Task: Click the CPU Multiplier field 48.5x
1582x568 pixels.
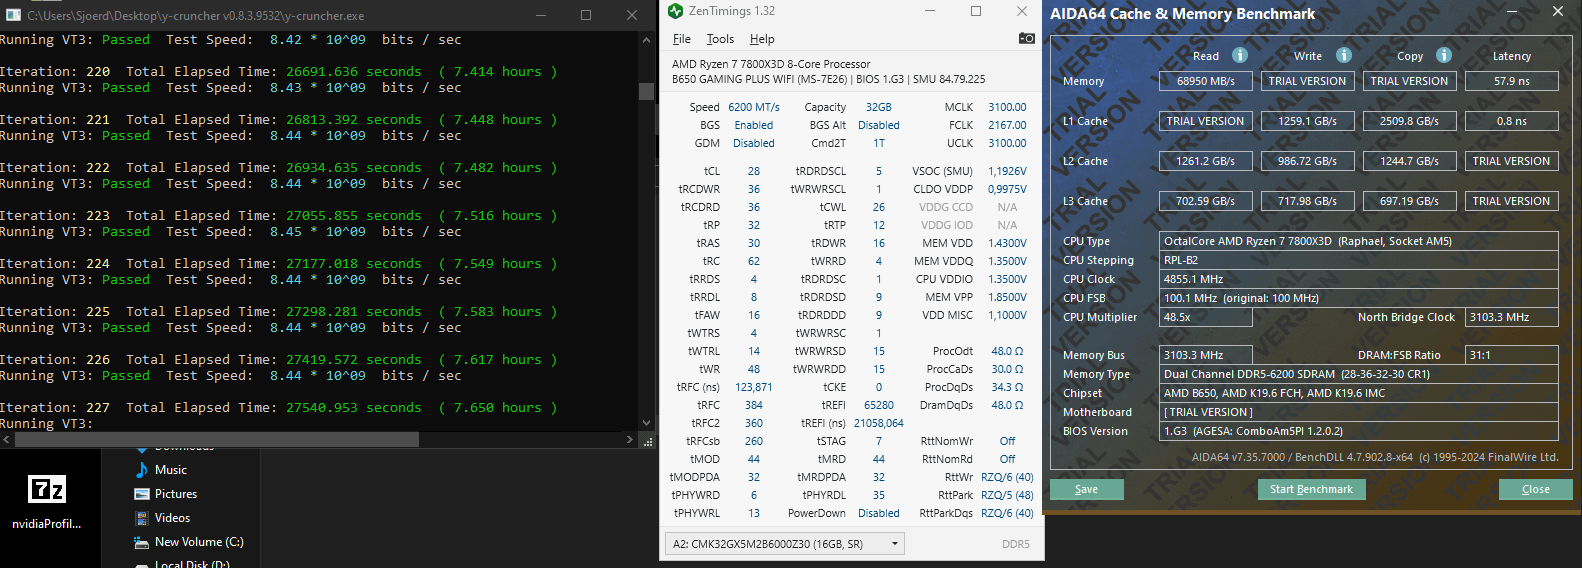Action: click(x=1206, y=317)
